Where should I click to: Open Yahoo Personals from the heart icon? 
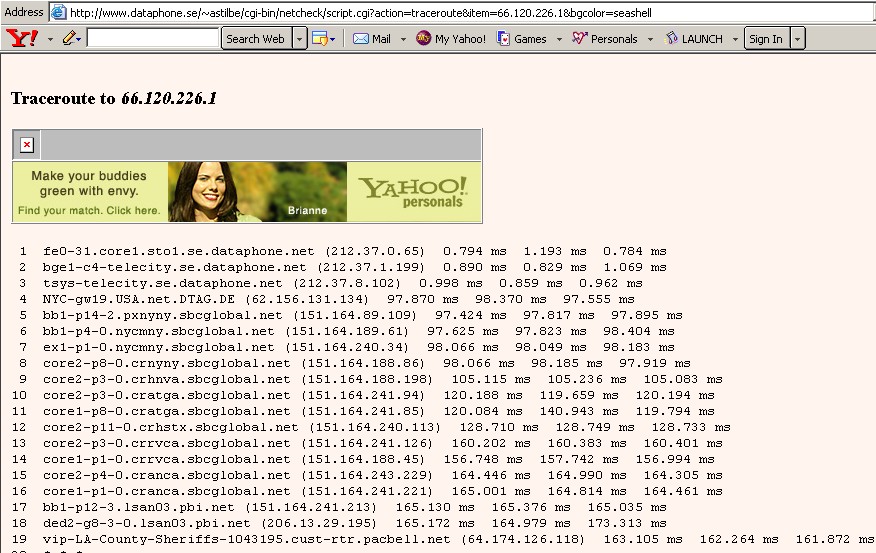point(580,39)
